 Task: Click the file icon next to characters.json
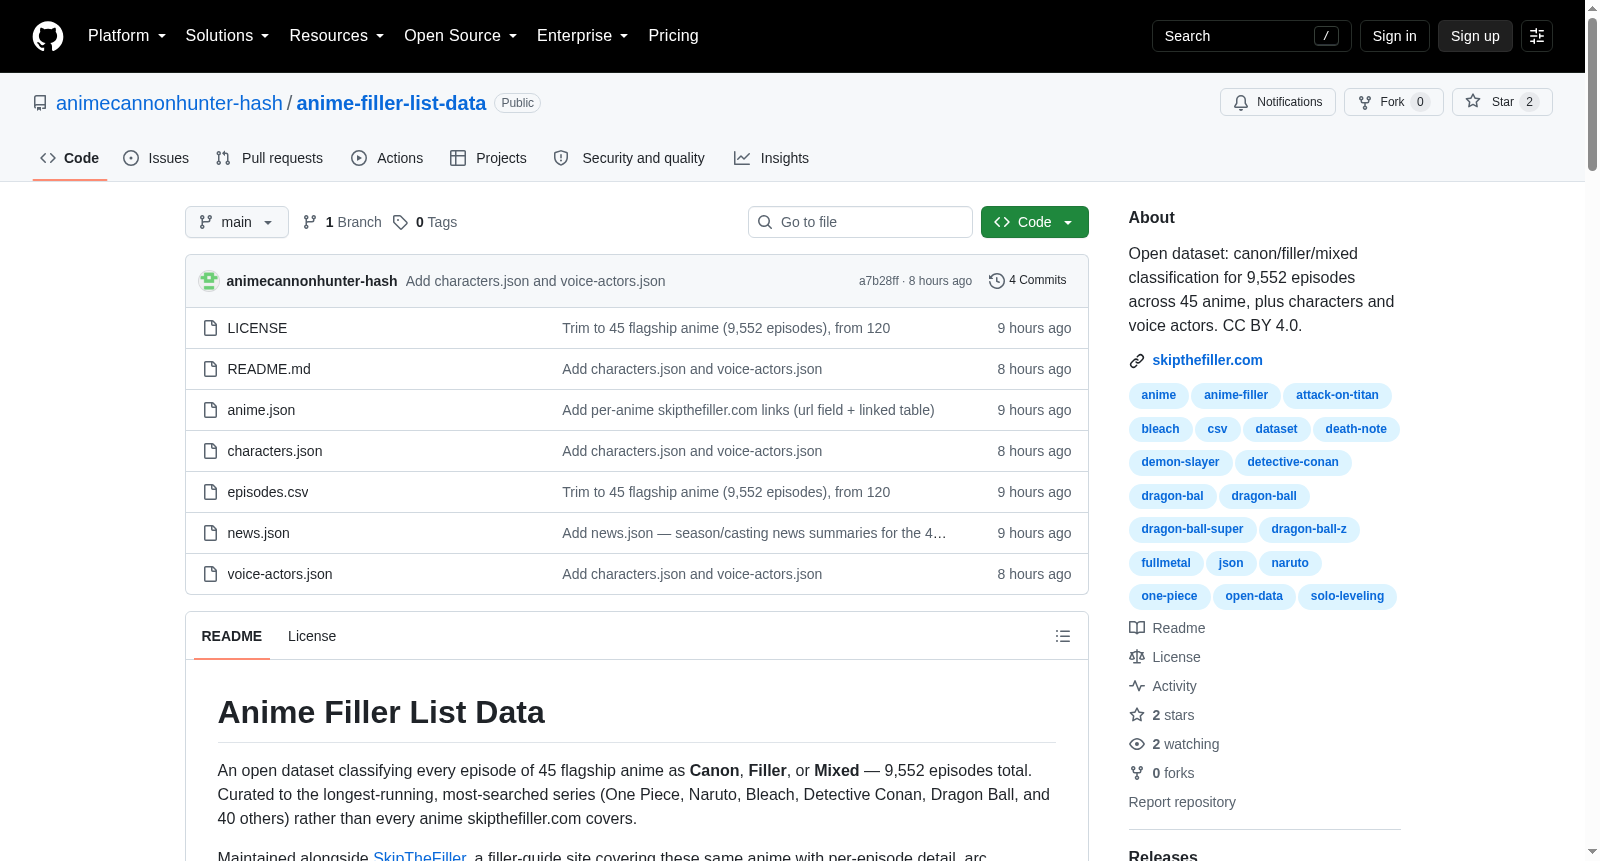click(x=210, y=451)
